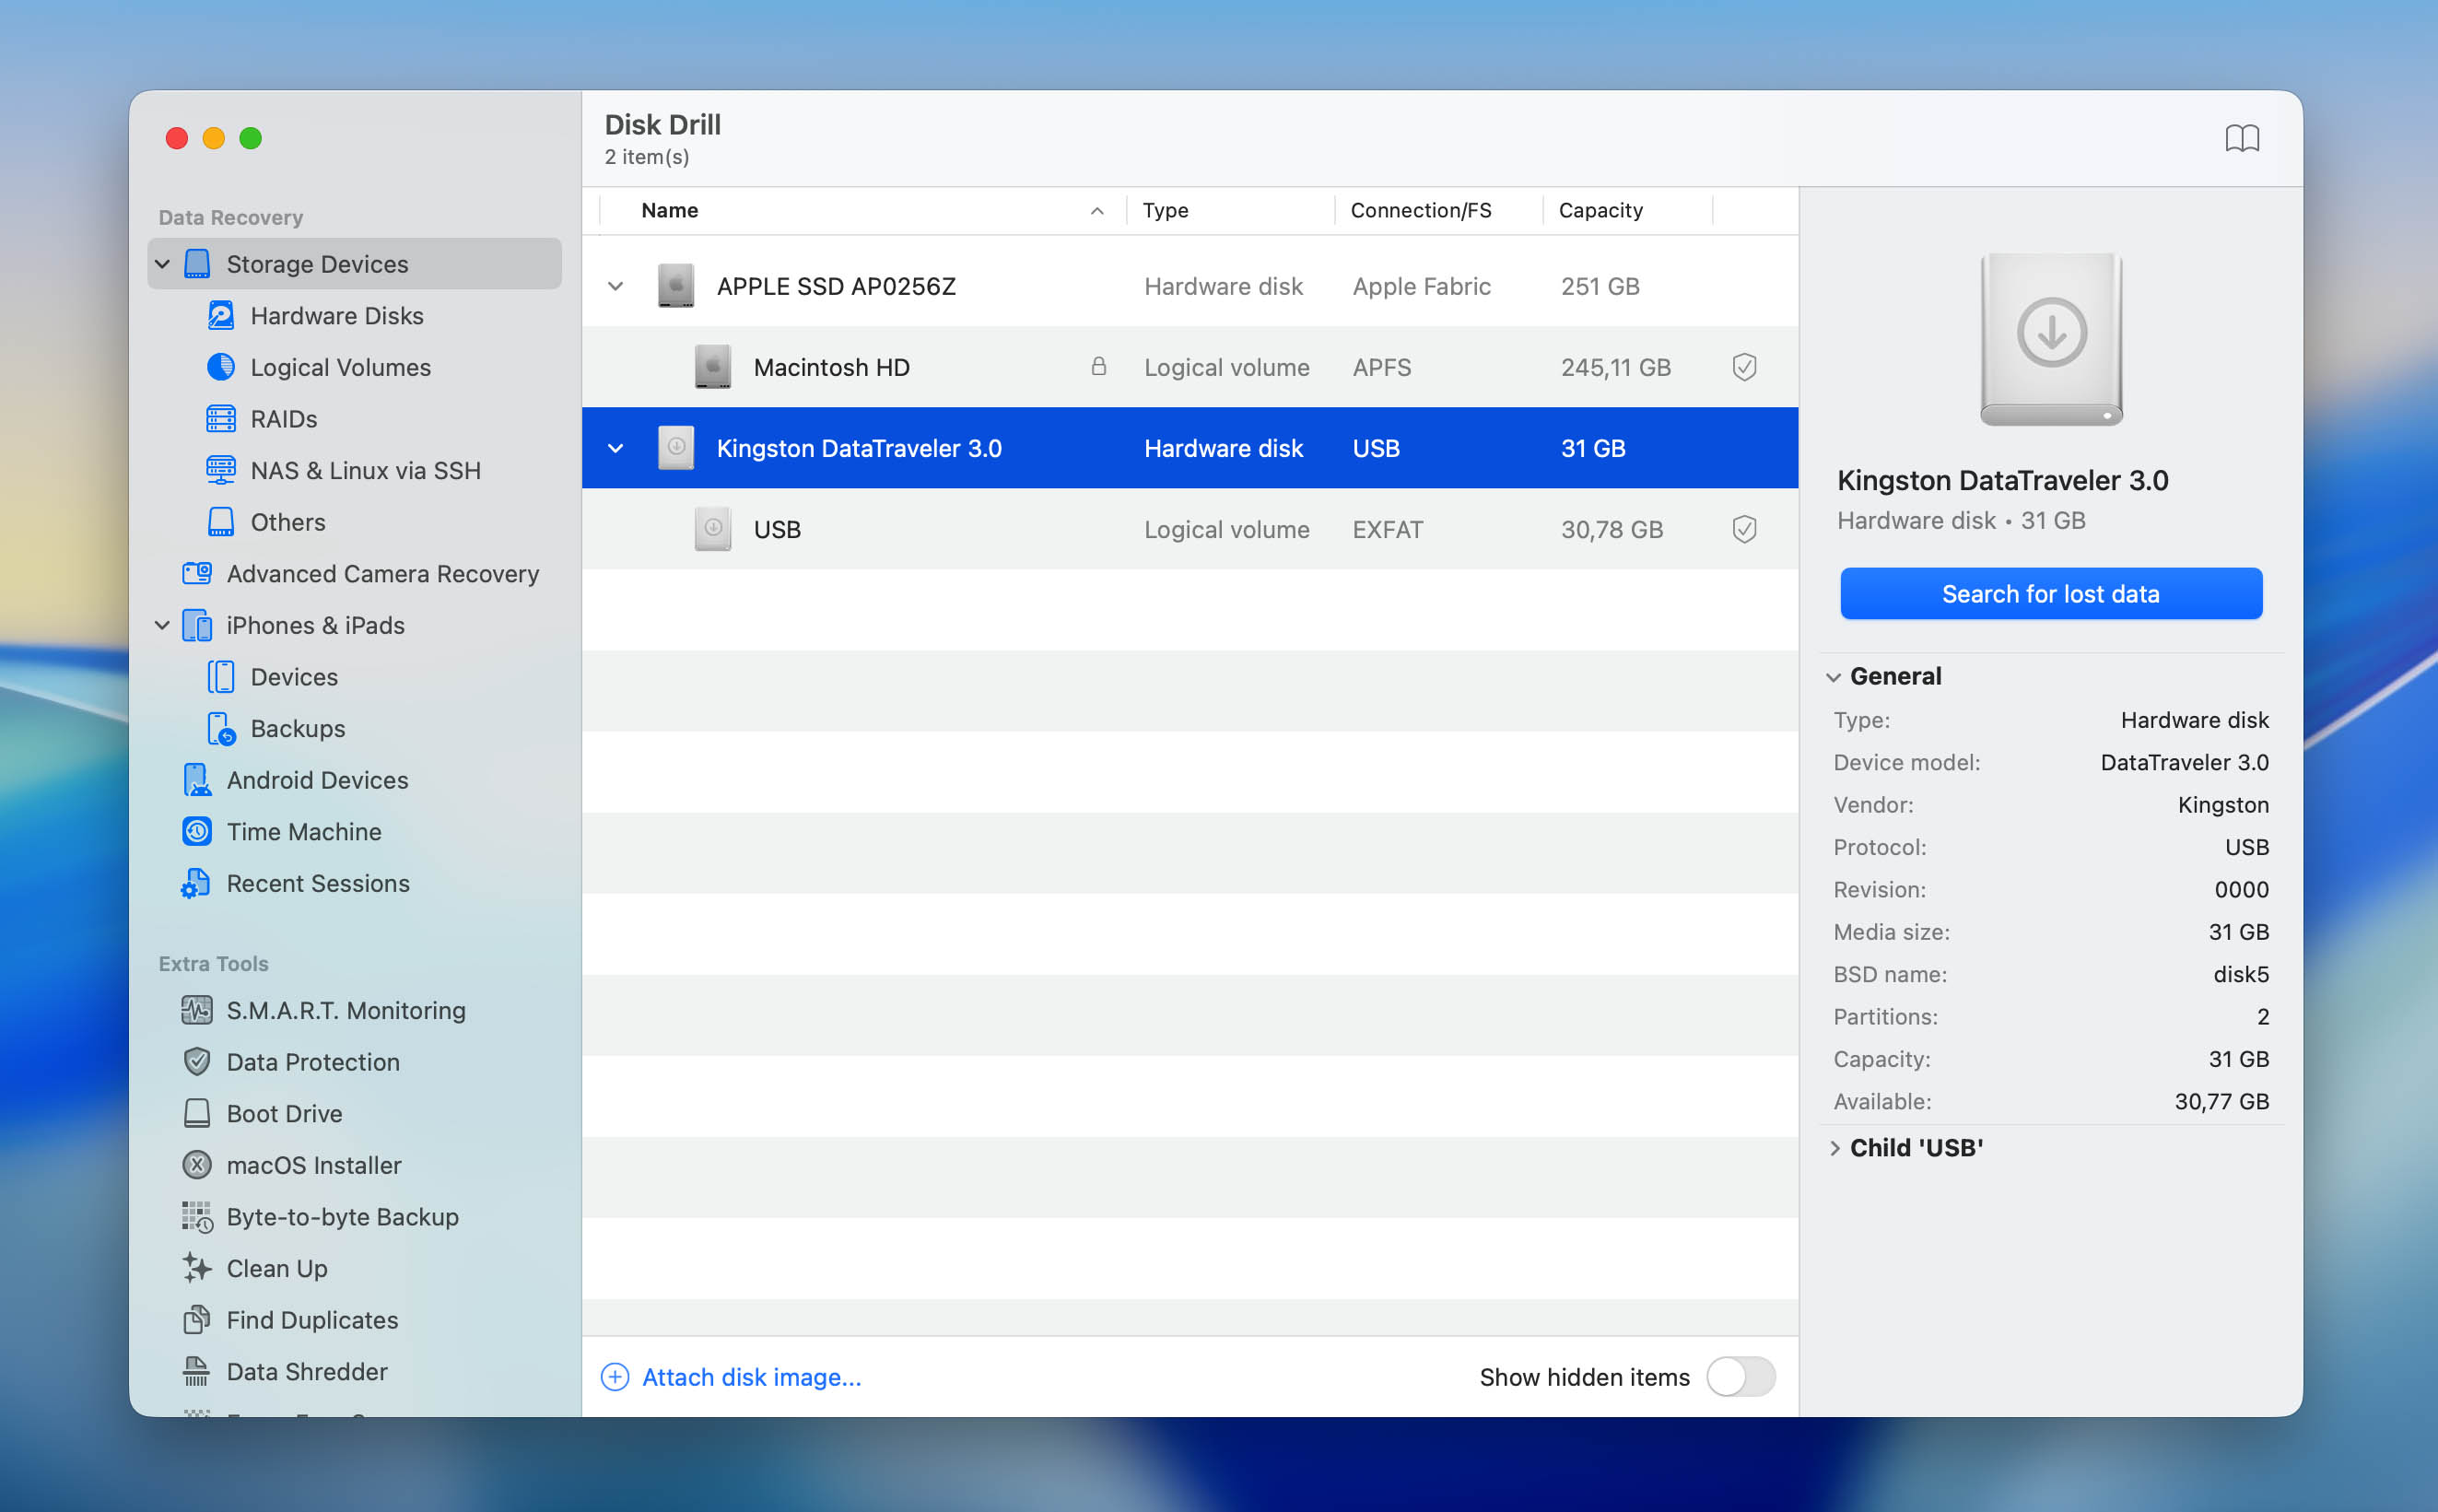Select Logical Volumes in the sidebar
This screenshot has height=1512, width=2438.
[340, 367]
